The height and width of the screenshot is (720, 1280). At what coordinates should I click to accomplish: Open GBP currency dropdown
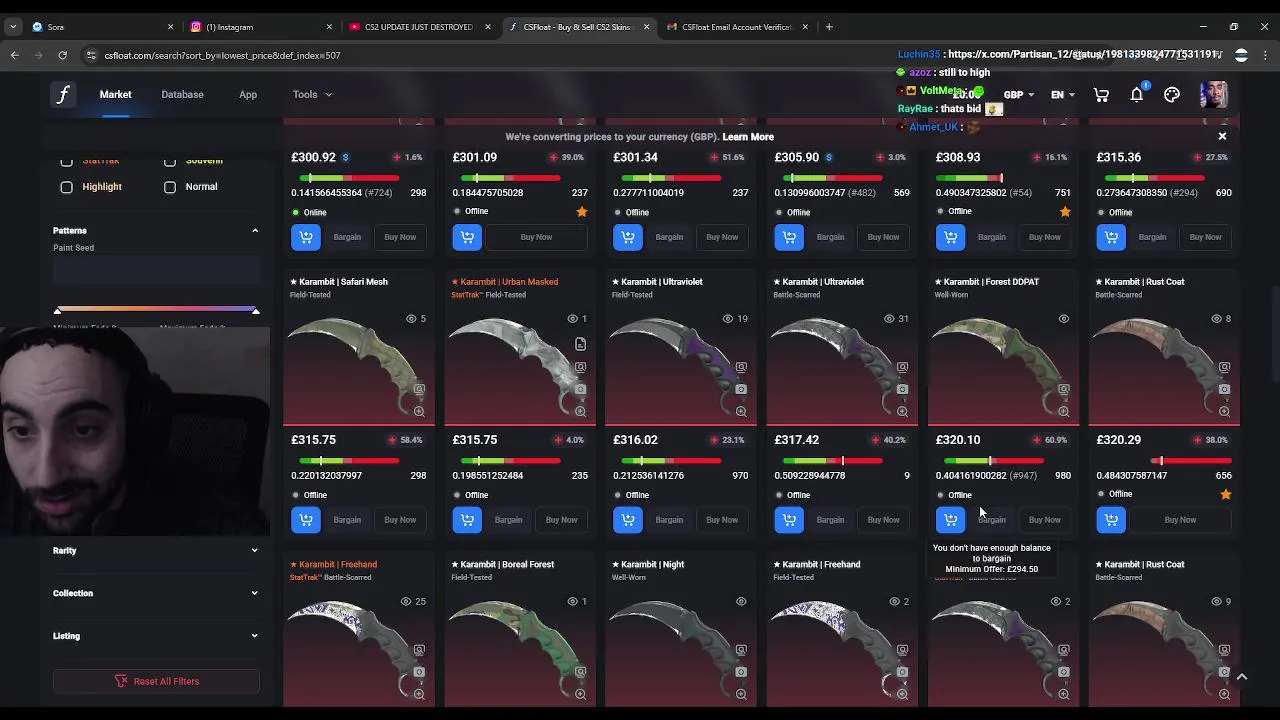tap(1019, 95)
